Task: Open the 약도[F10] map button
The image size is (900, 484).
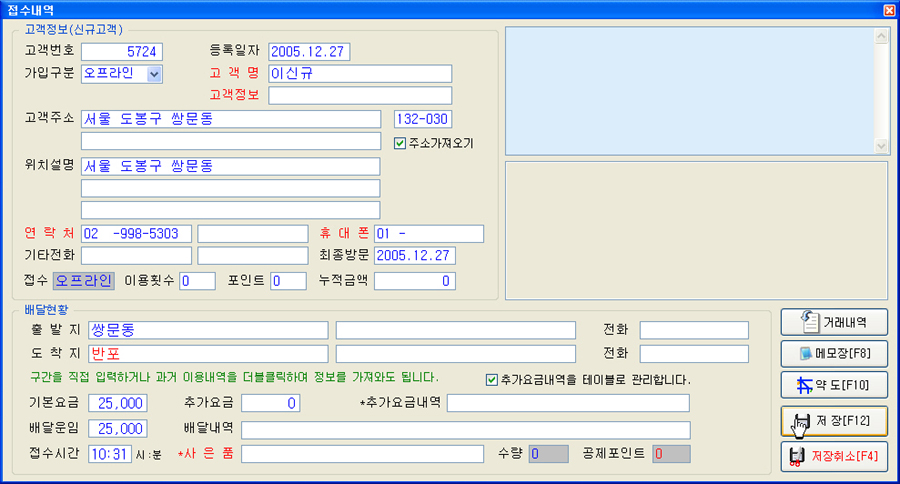Action: pyautogui.click(x=834, y=385)
